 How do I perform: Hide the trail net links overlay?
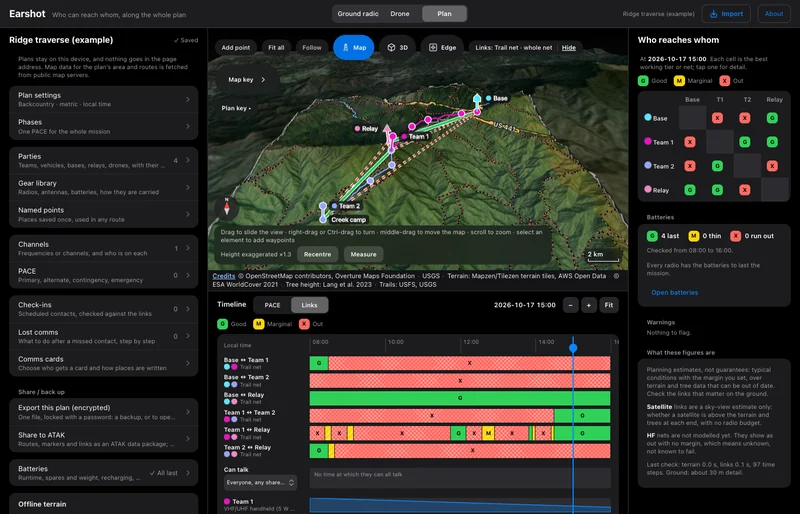pyautogui.click(x=569, y=47)
